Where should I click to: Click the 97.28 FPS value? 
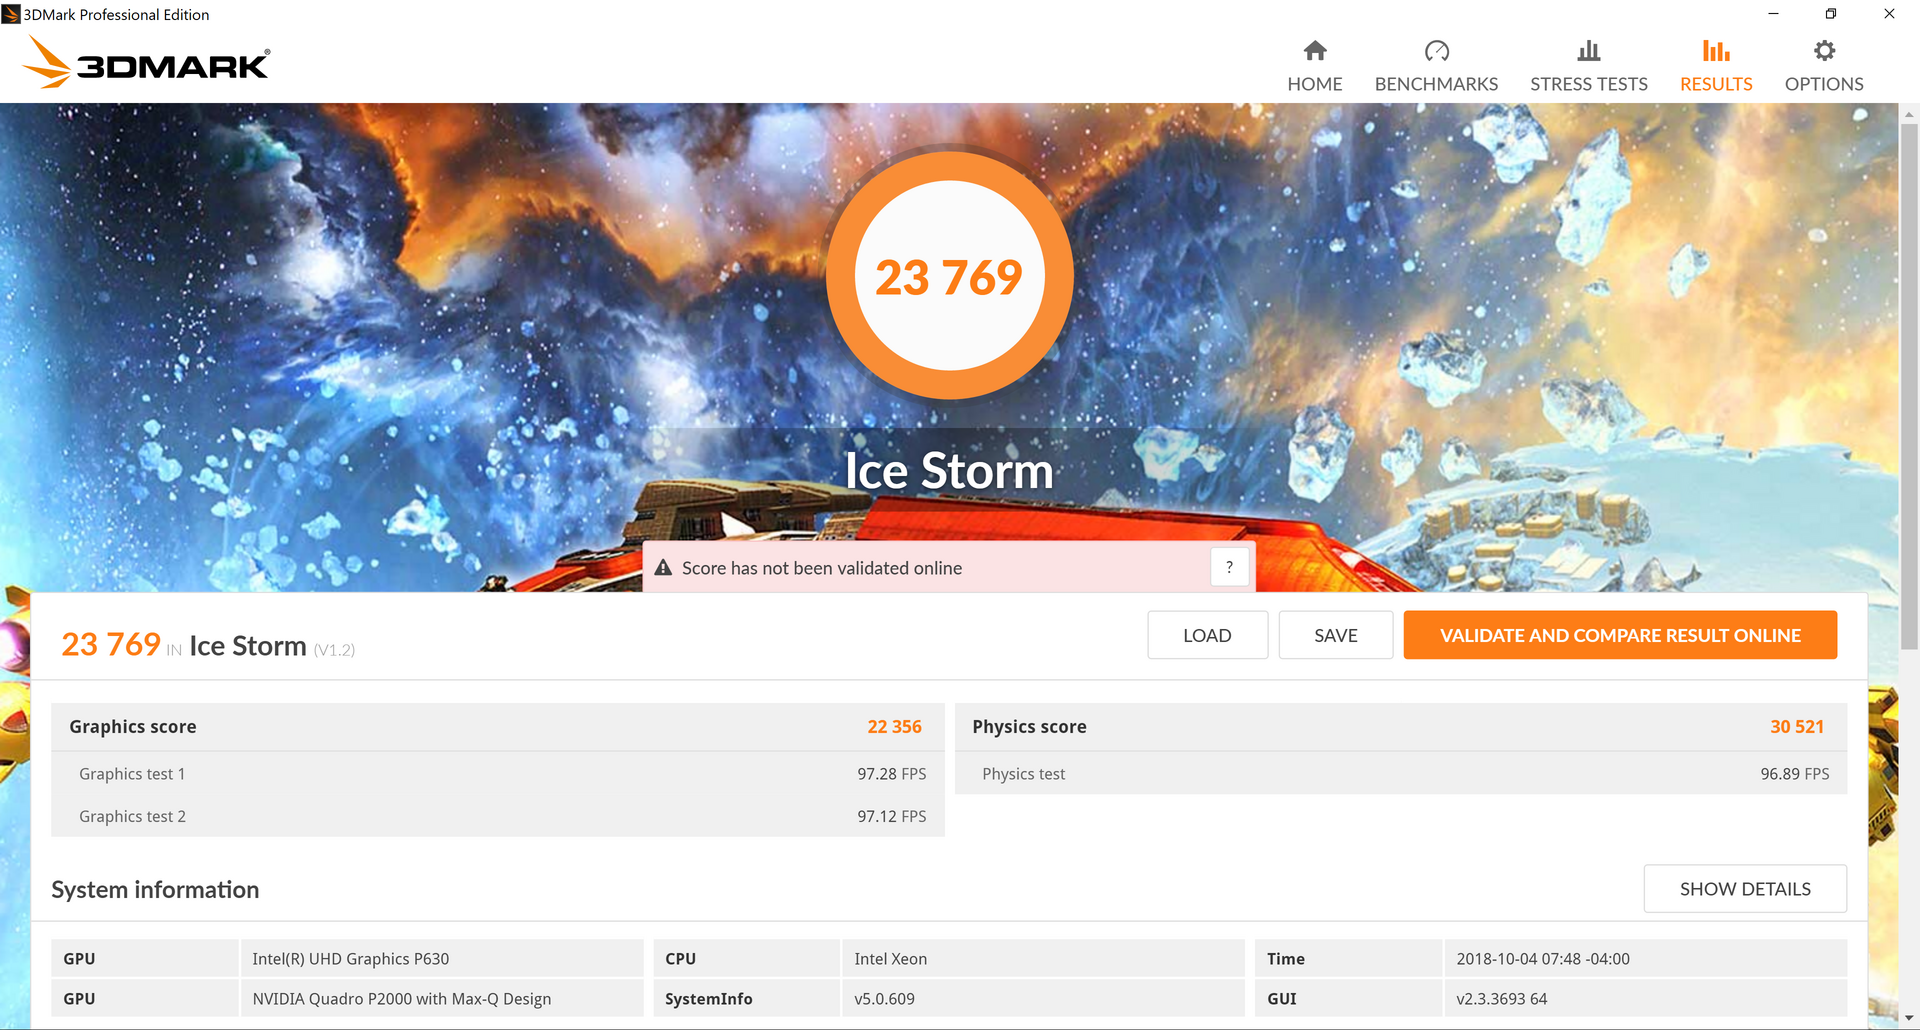pos(891,774)
